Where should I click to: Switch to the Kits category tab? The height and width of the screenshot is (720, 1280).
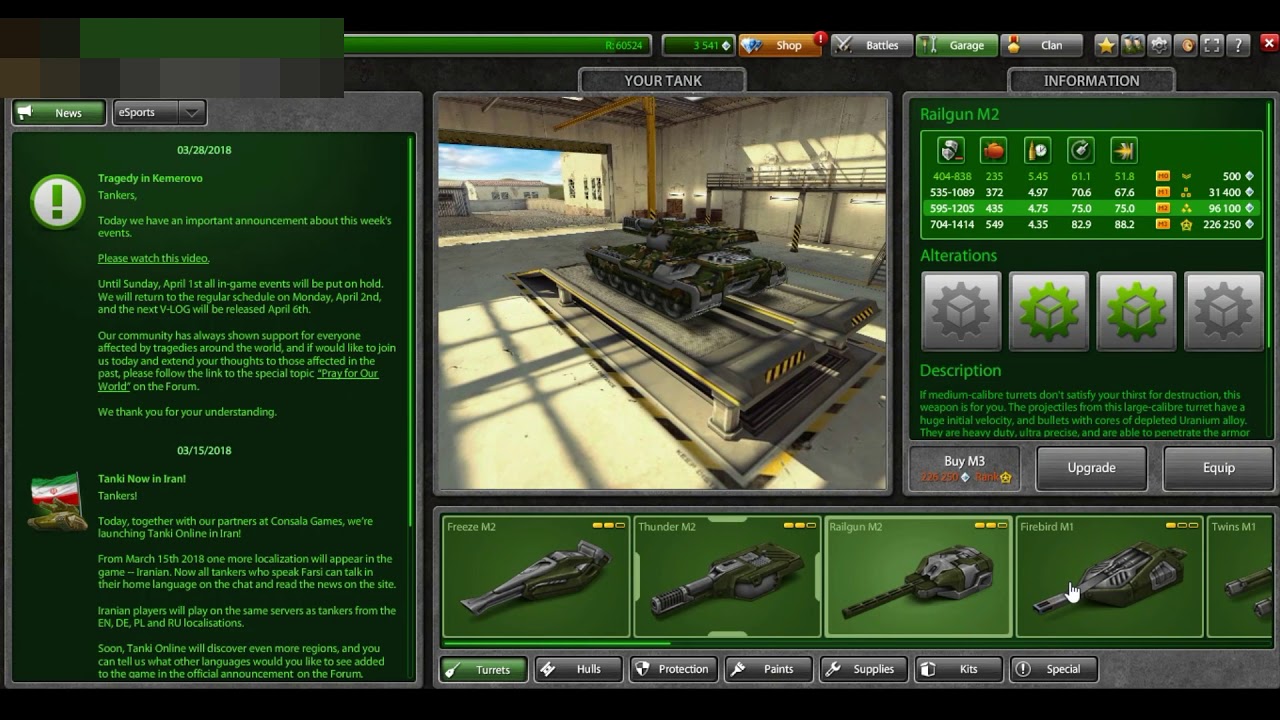point(958,669)
